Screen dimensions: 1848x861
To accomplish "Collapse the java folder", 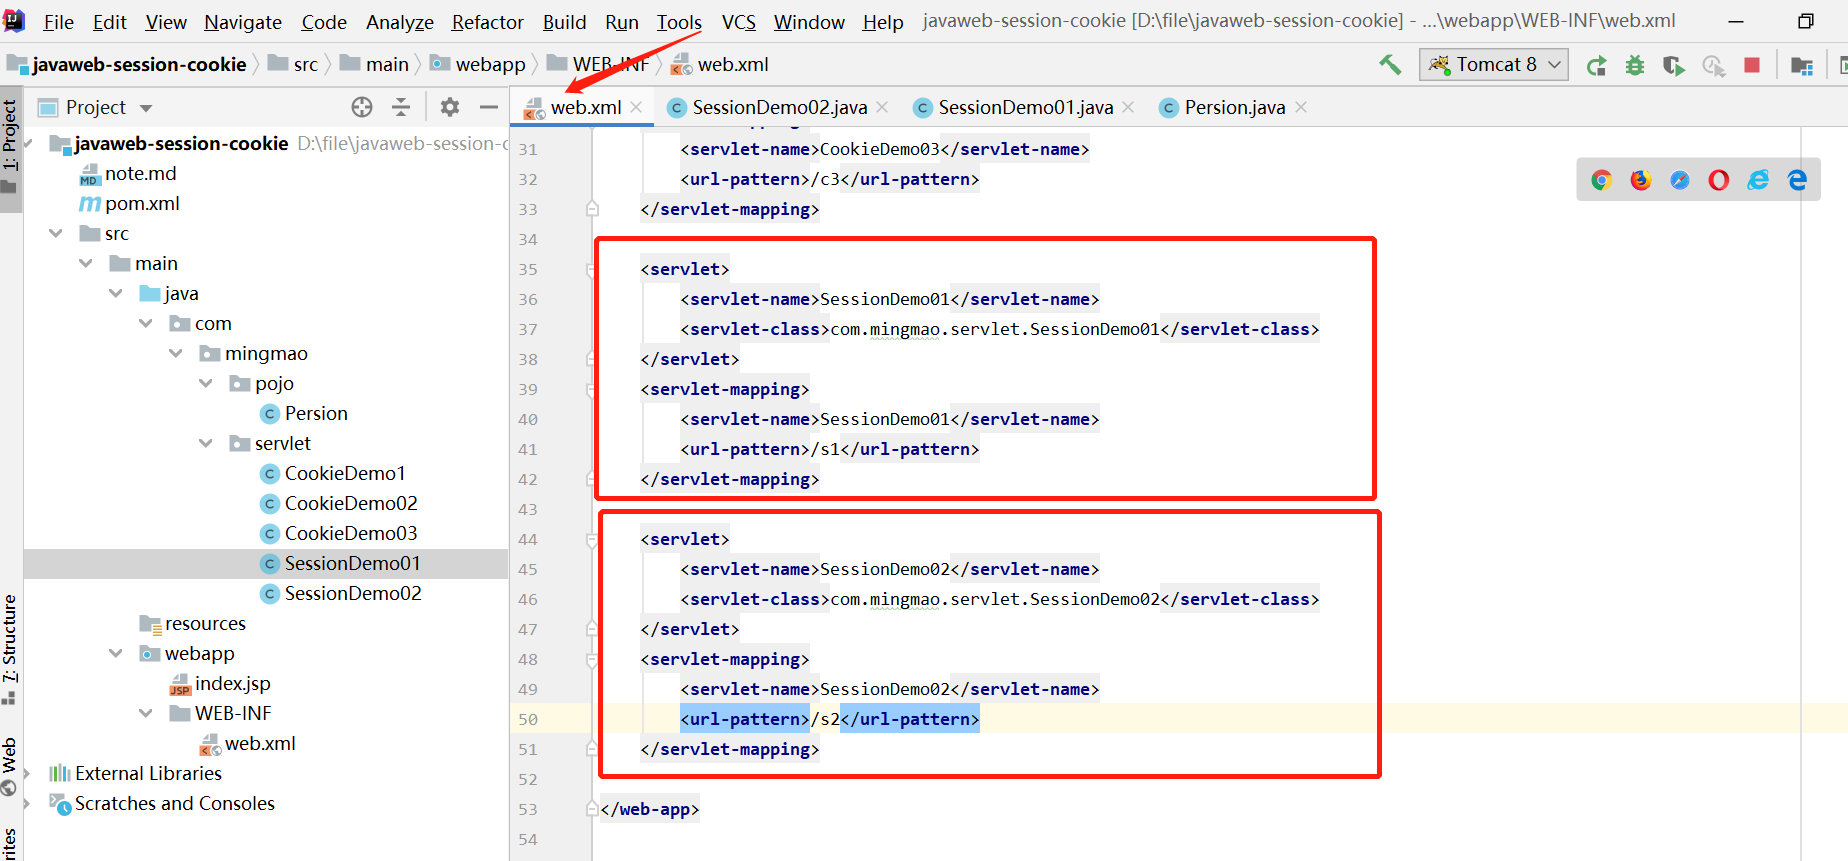I will pos(116,293).
